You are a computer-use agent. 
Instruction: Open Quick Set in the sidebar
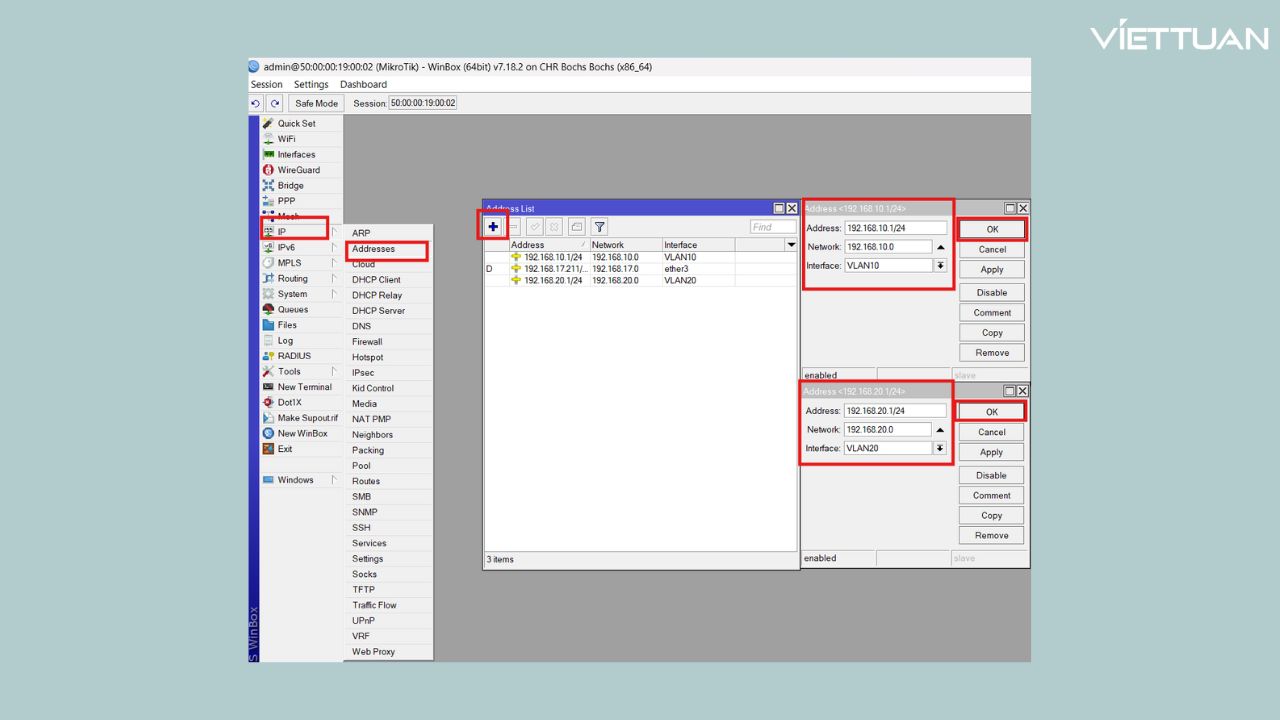(296, 124)
